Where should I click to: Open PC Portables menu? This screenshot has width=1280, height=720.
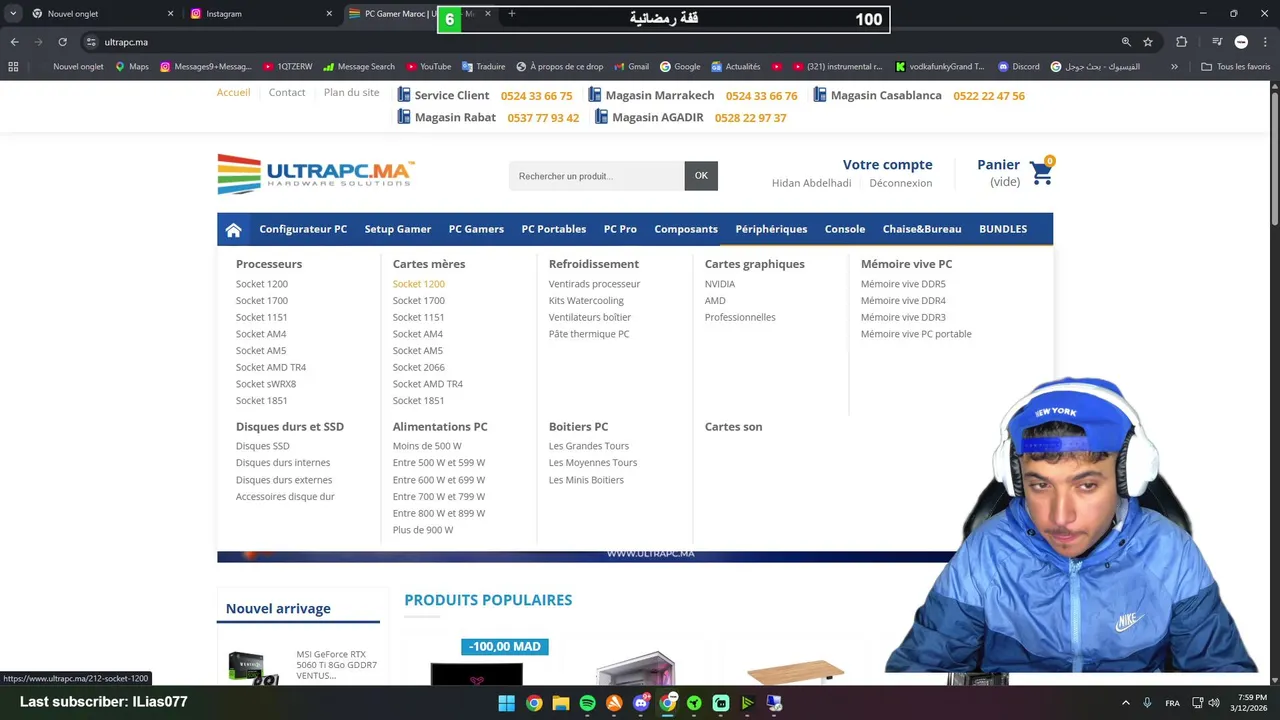pos(553,229)
